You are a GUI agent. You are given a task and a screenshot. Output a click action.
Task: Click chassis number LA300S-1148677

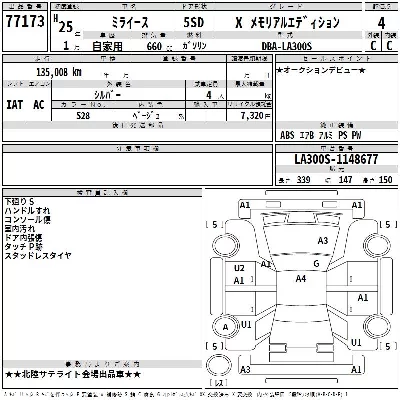336,159
